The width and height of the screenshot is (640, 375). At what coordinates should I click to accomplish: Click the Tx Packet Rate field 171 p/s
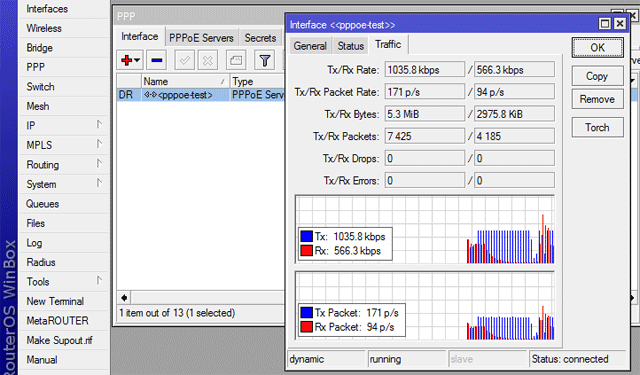coord(424,92)
